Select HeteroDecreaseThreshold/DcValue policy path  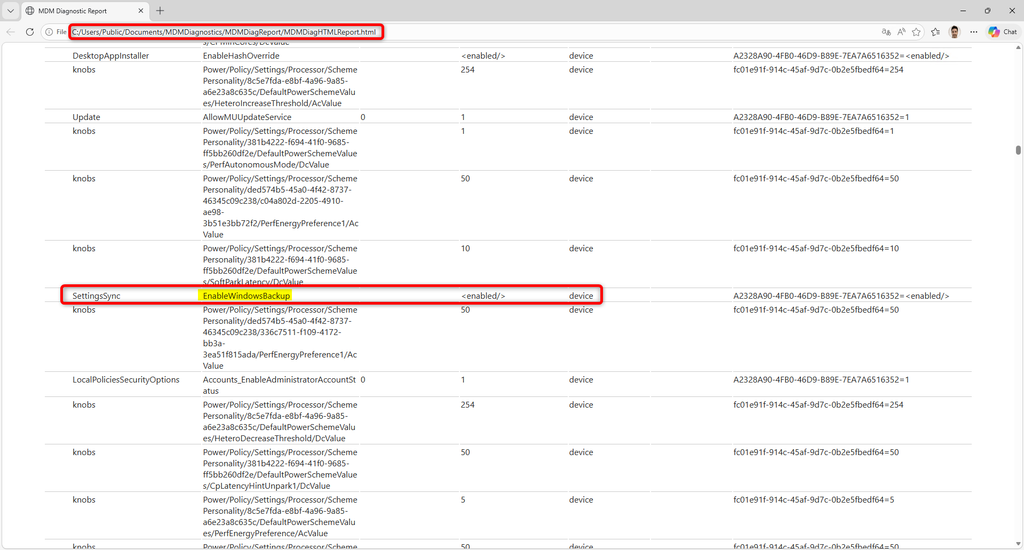280,421
